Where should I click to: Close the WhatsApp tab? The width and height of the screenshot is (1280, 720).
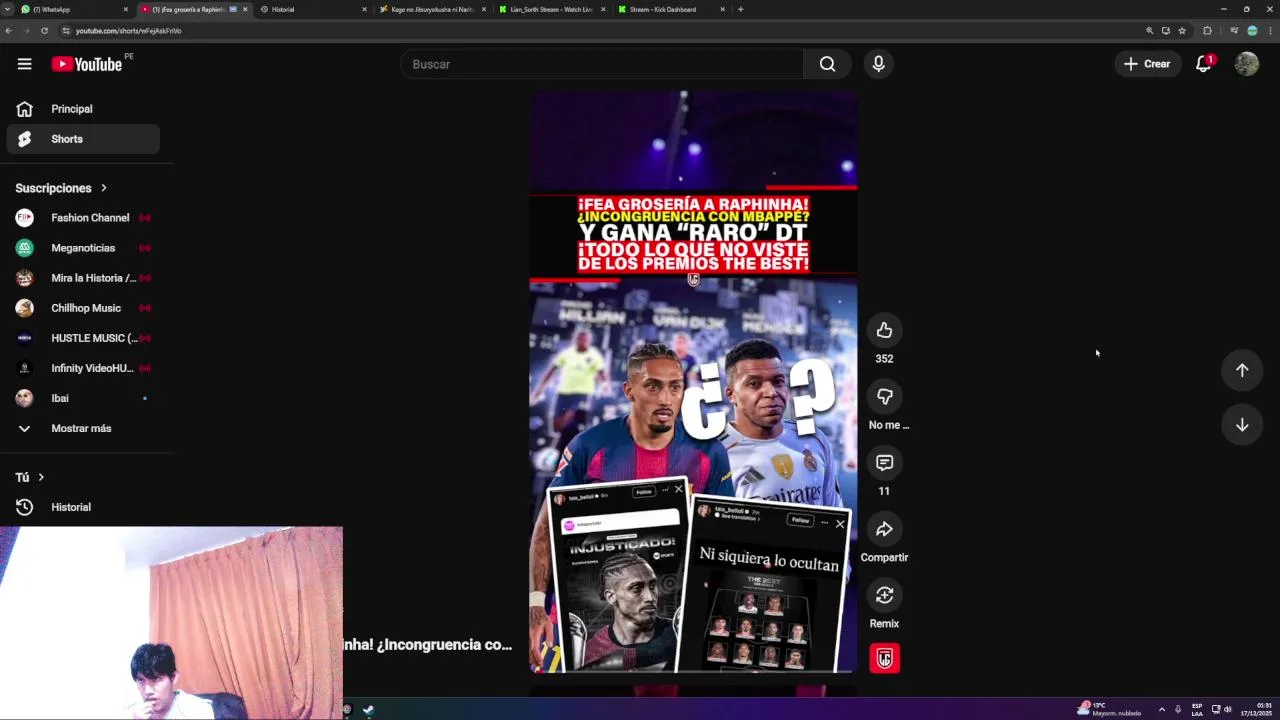point(126,9)
